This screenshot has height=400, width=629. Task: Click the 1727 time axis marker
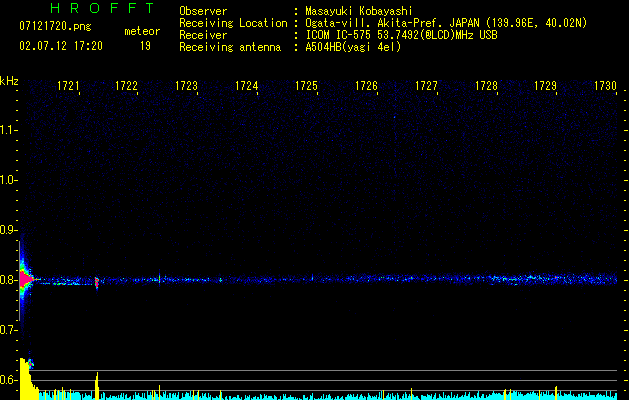pos(426,86)
